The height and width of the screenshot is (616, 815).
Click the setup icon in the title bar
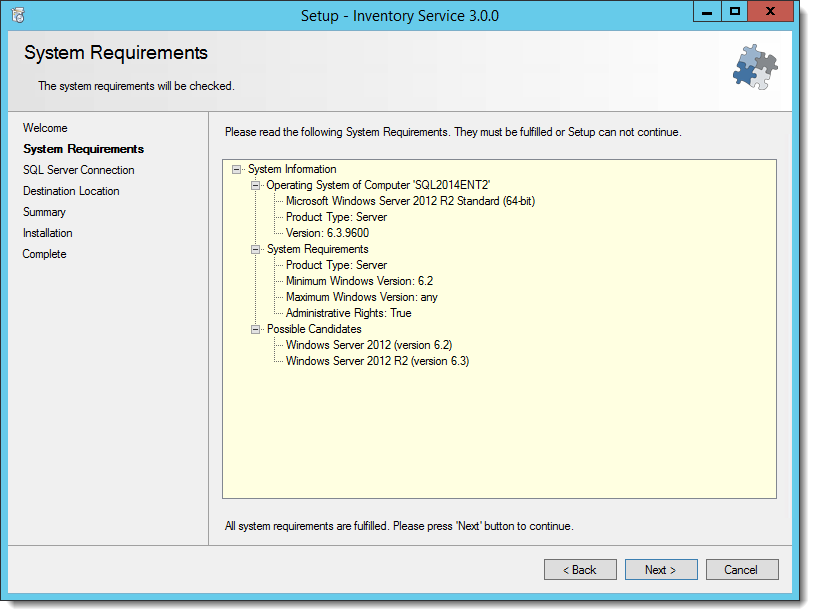18,16
